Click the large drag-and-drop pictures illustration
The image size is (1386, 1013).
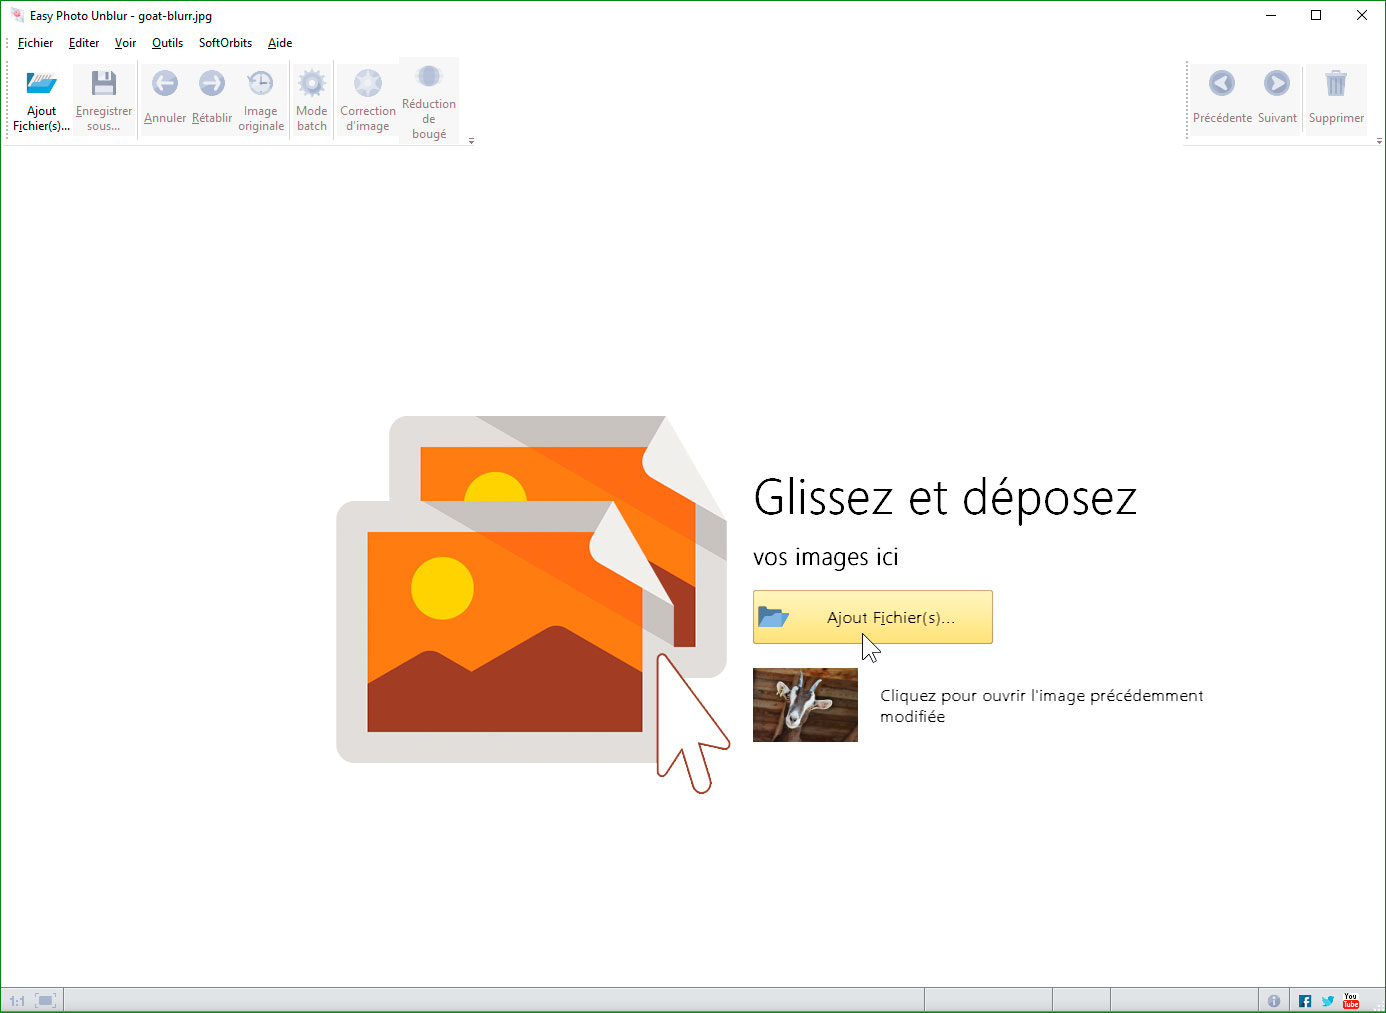point(533,604)
